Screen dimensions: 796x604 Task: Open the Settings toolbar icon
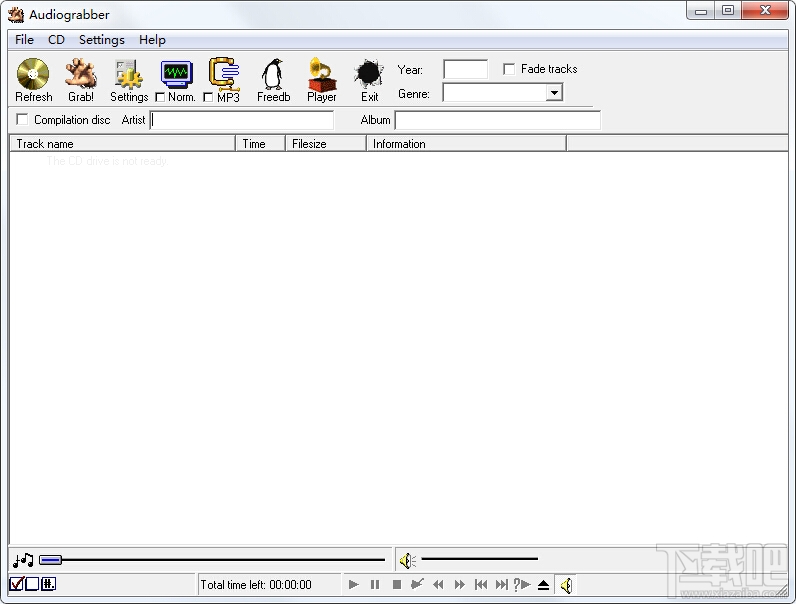pos(129,74)
